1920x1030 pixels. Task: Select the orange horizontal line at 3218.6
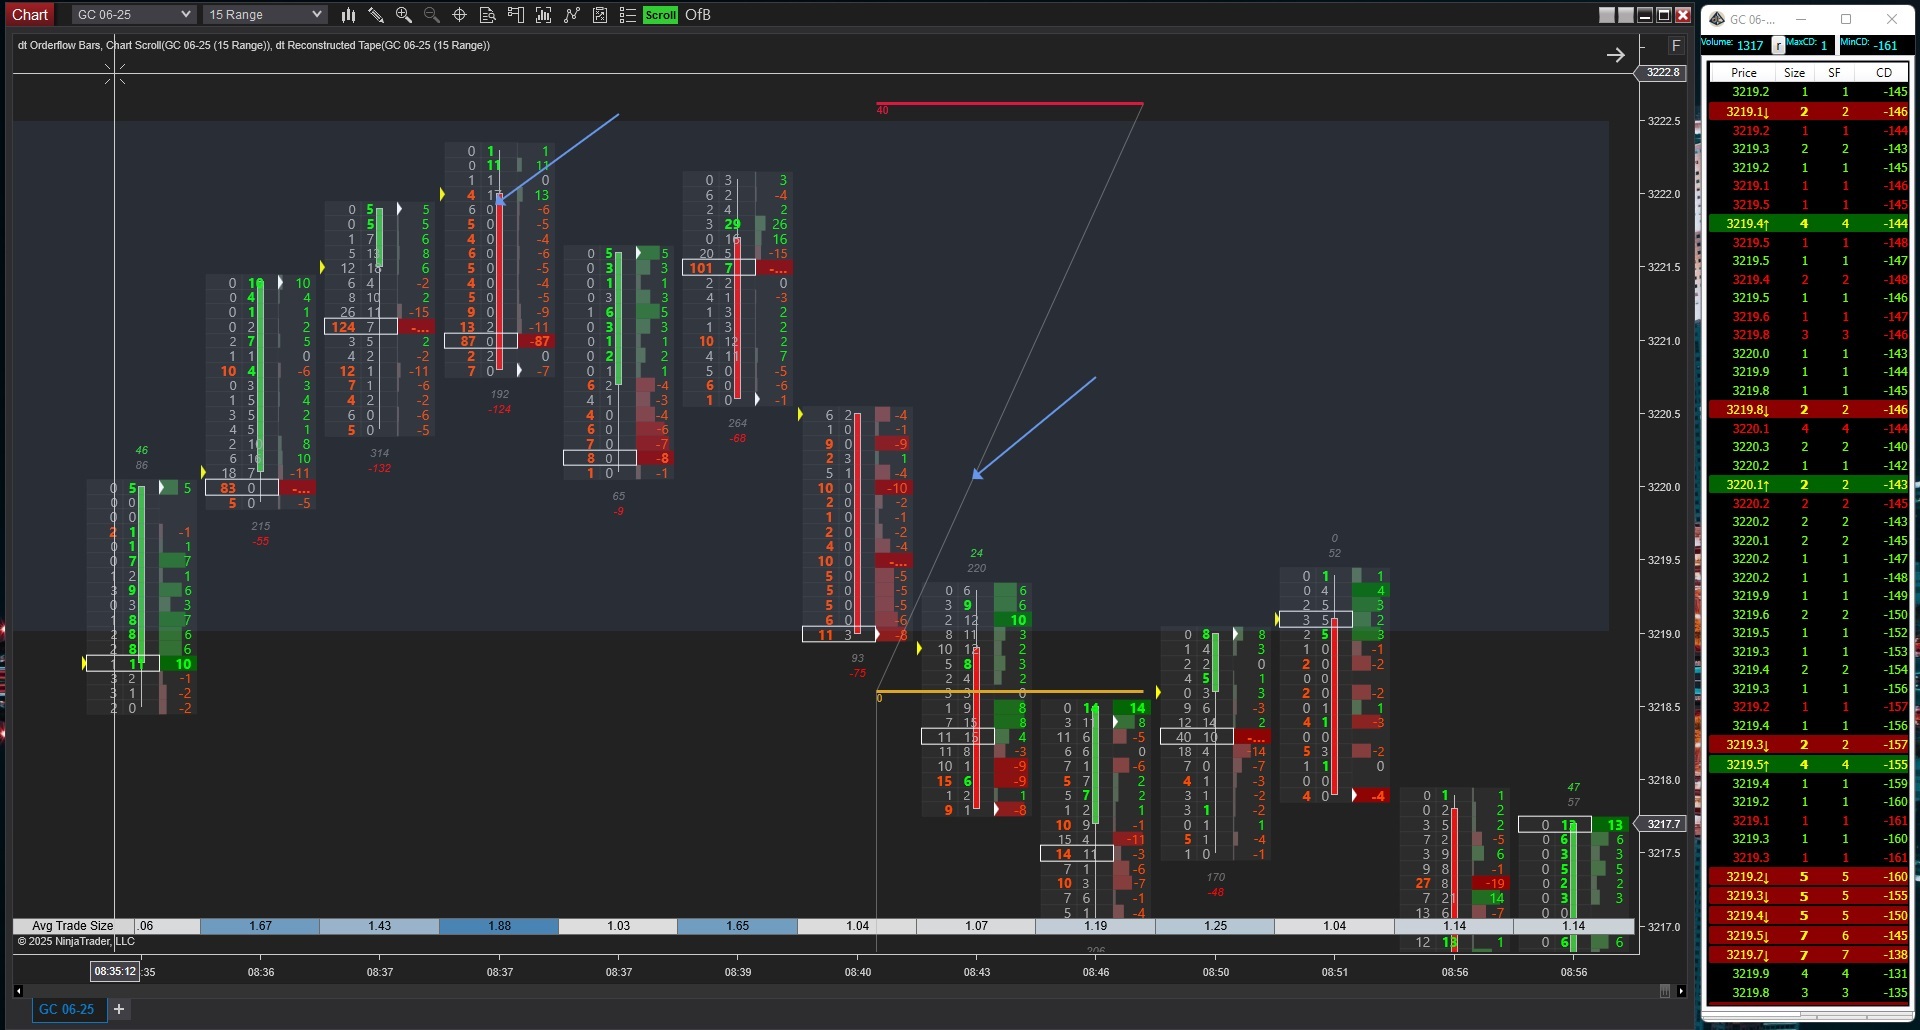click(x=1009, y=691)
